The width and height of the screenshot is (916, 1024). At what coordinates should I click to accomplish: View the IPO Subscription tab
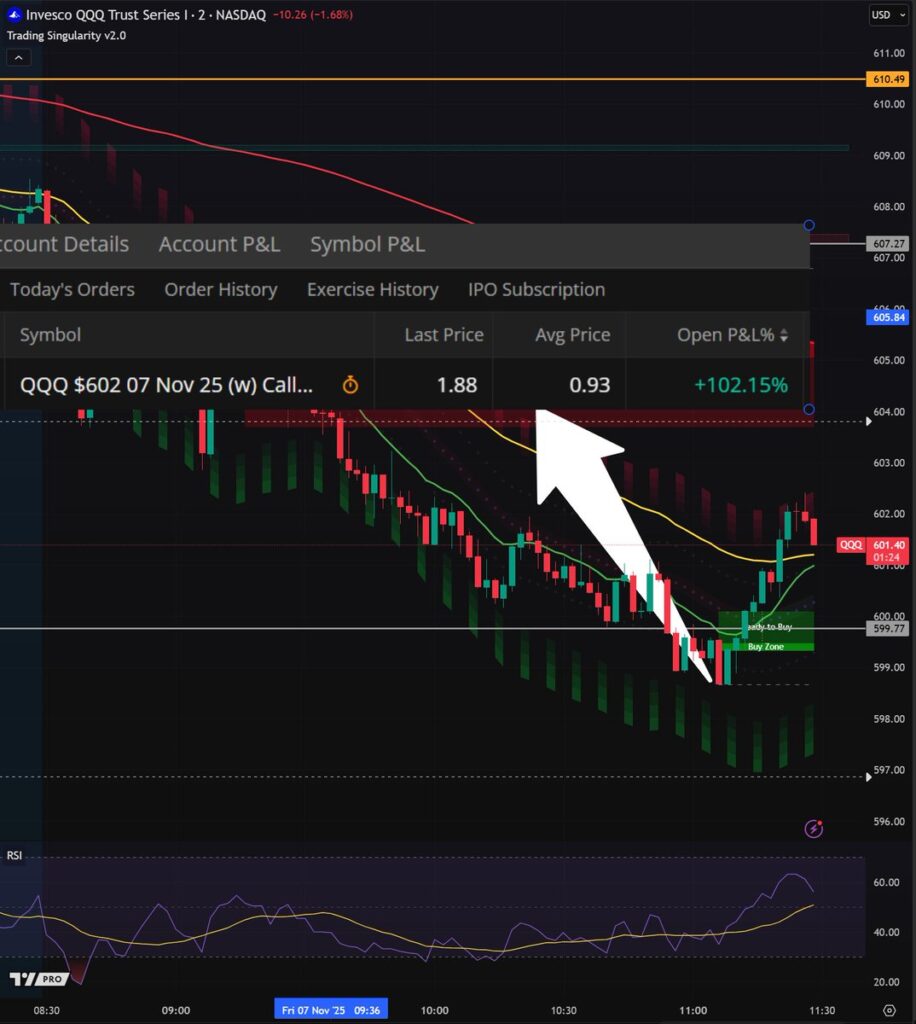point(536,290)
